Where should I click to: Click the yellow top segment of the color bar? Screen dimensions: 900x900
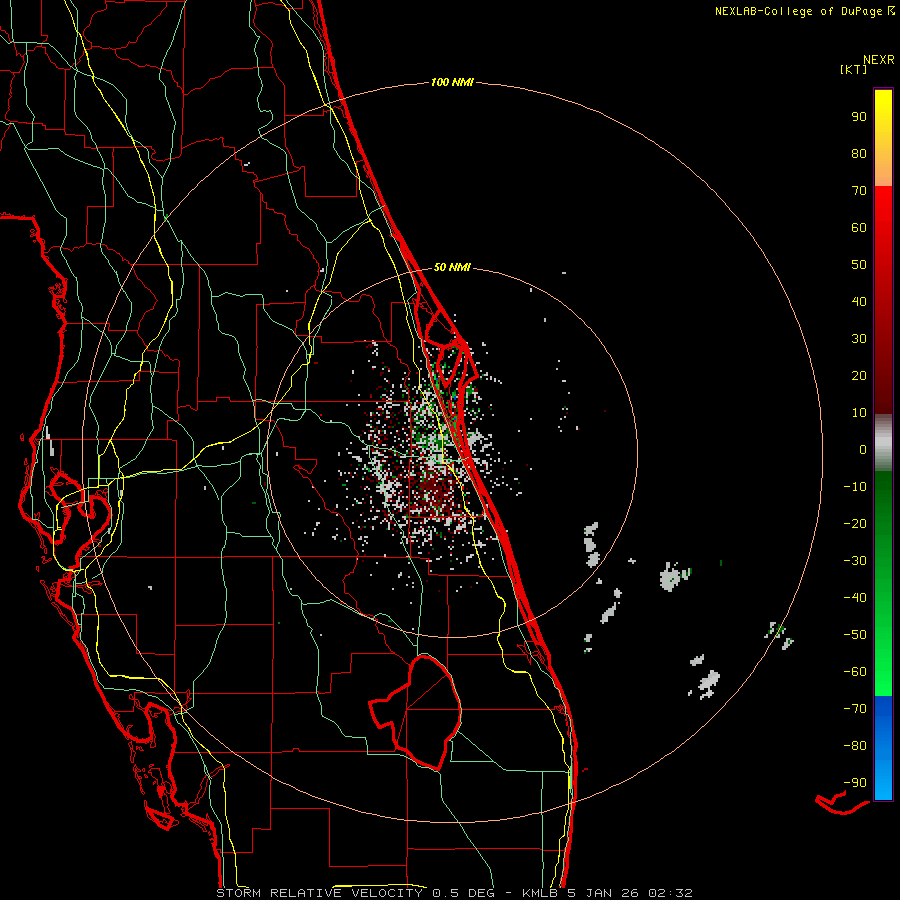[883, 138]
